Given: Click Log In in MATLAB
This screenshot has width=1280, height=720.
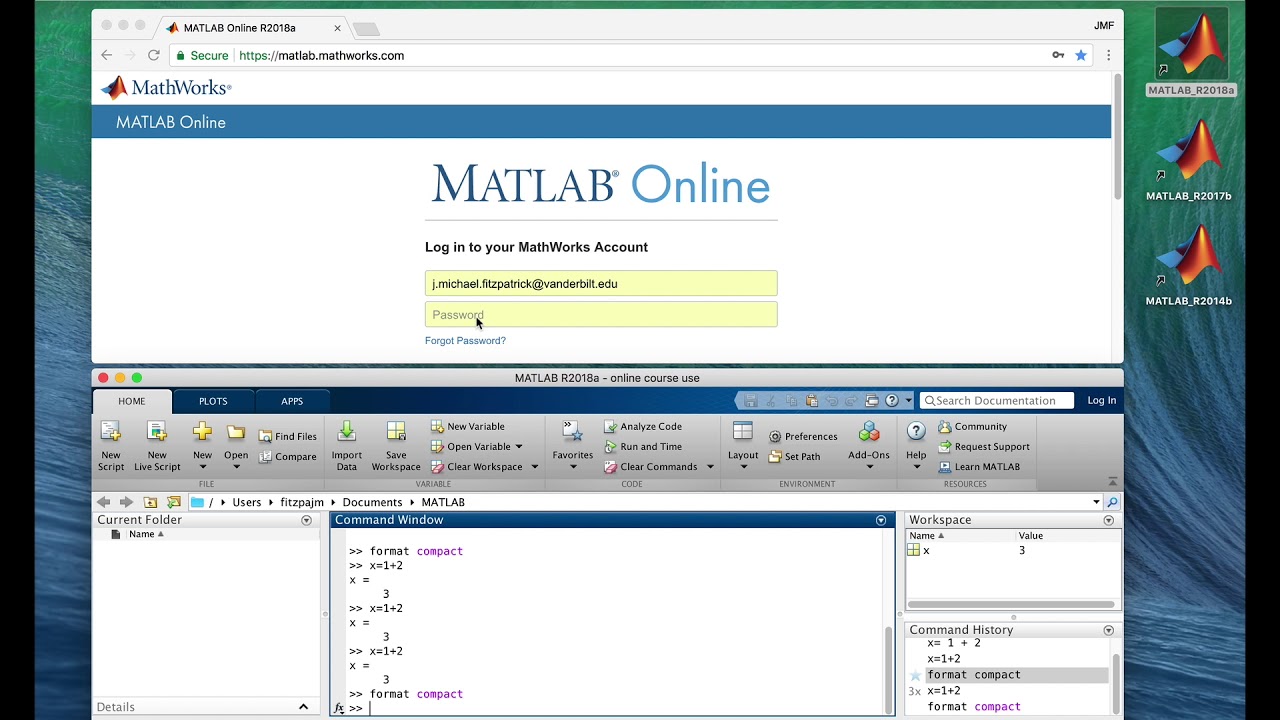Looking at the screenshot, I should pos(1101,400).
